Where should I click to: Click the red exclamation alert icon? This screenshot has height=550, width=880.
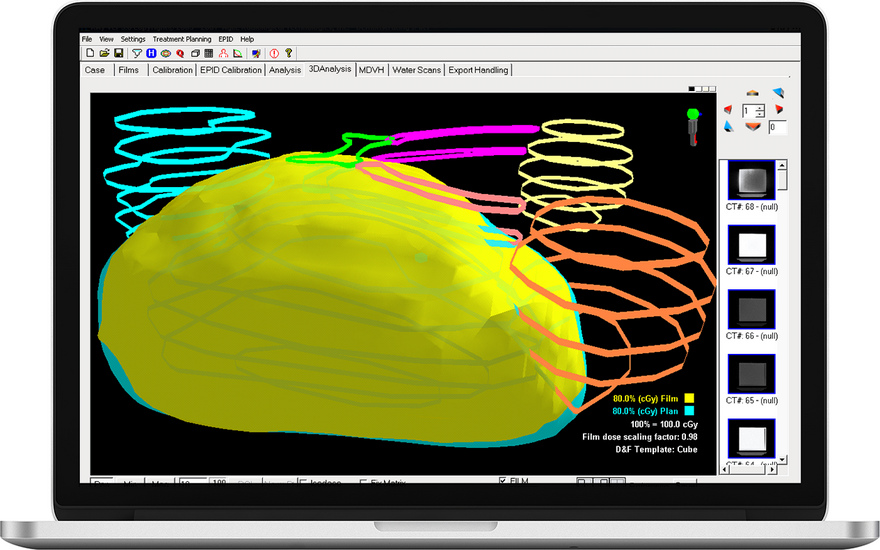(x=274, y=53)
